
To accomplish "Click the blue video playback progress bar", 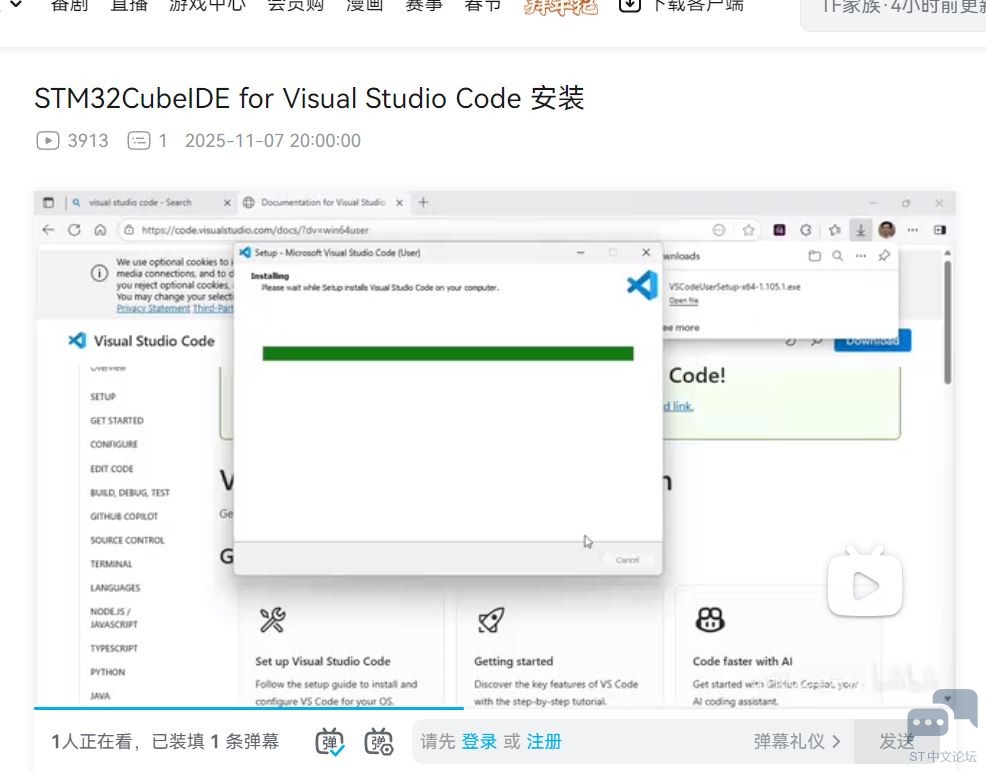I will (248, 709).
